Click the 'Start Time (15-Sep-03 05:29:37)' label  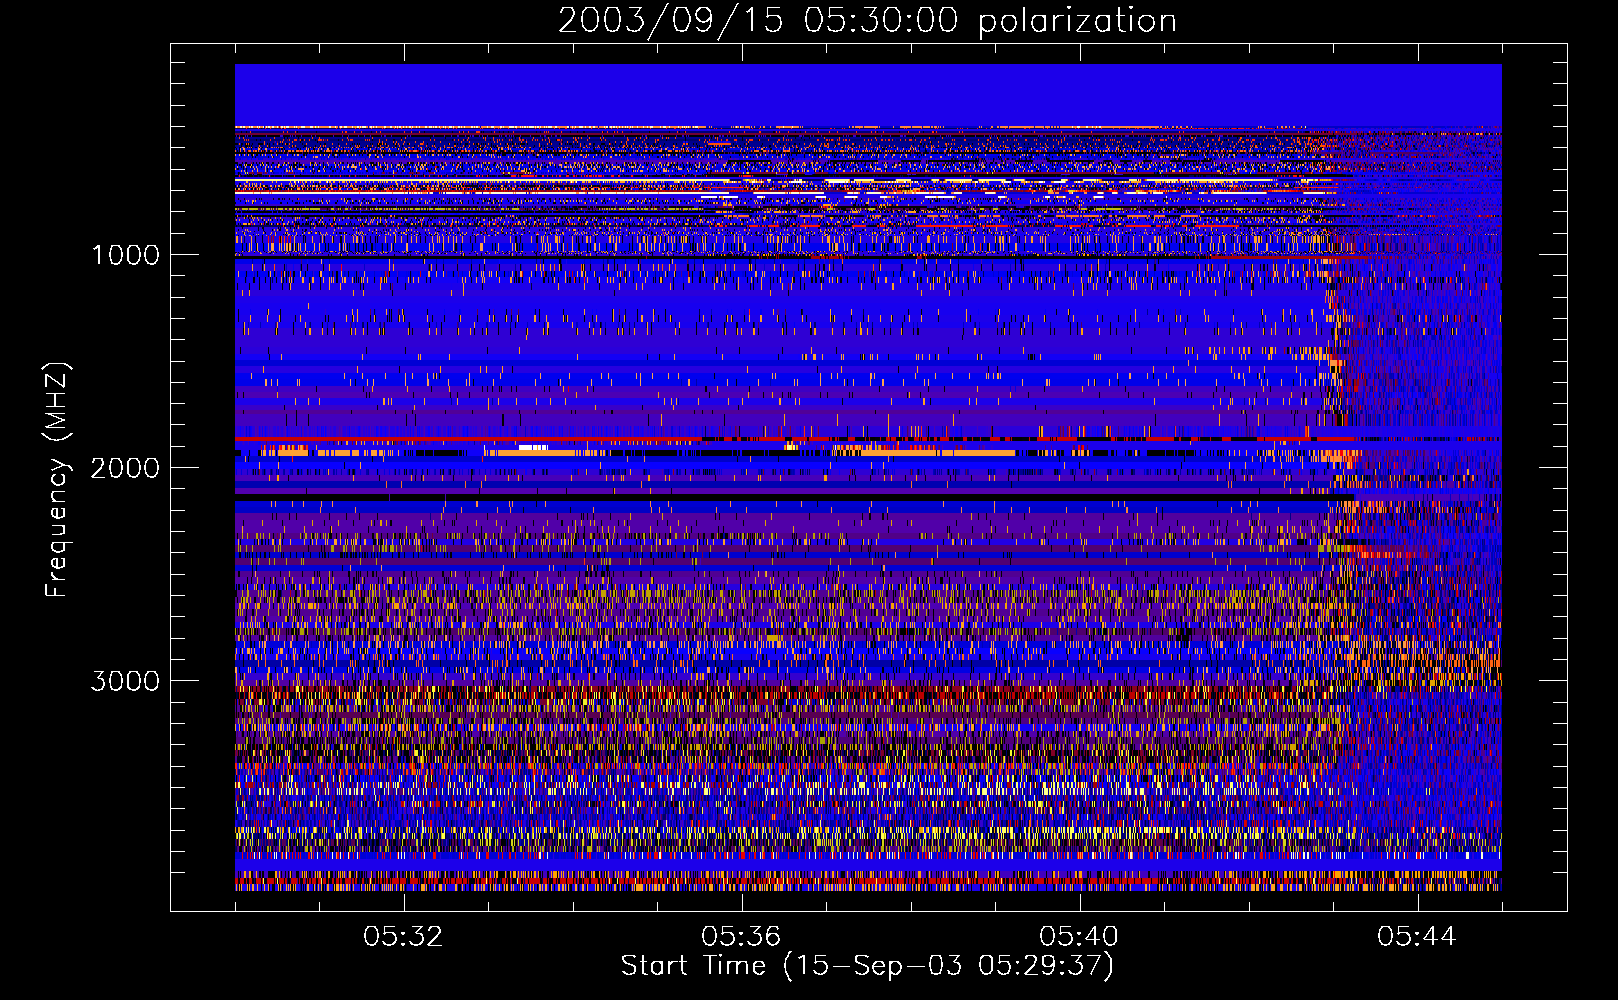click(867, 966)
